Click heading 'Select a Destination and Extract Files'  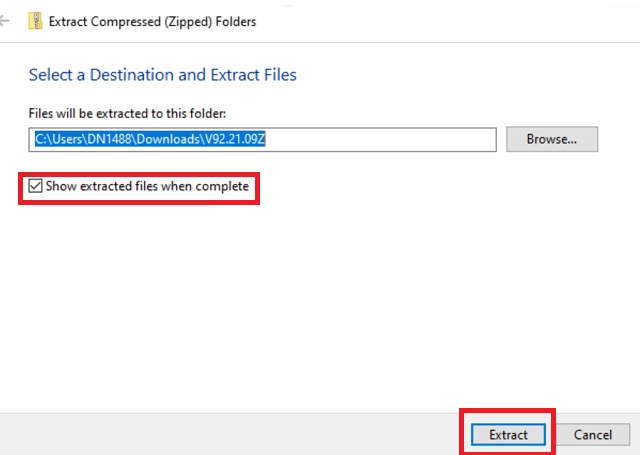click(162, 75)
